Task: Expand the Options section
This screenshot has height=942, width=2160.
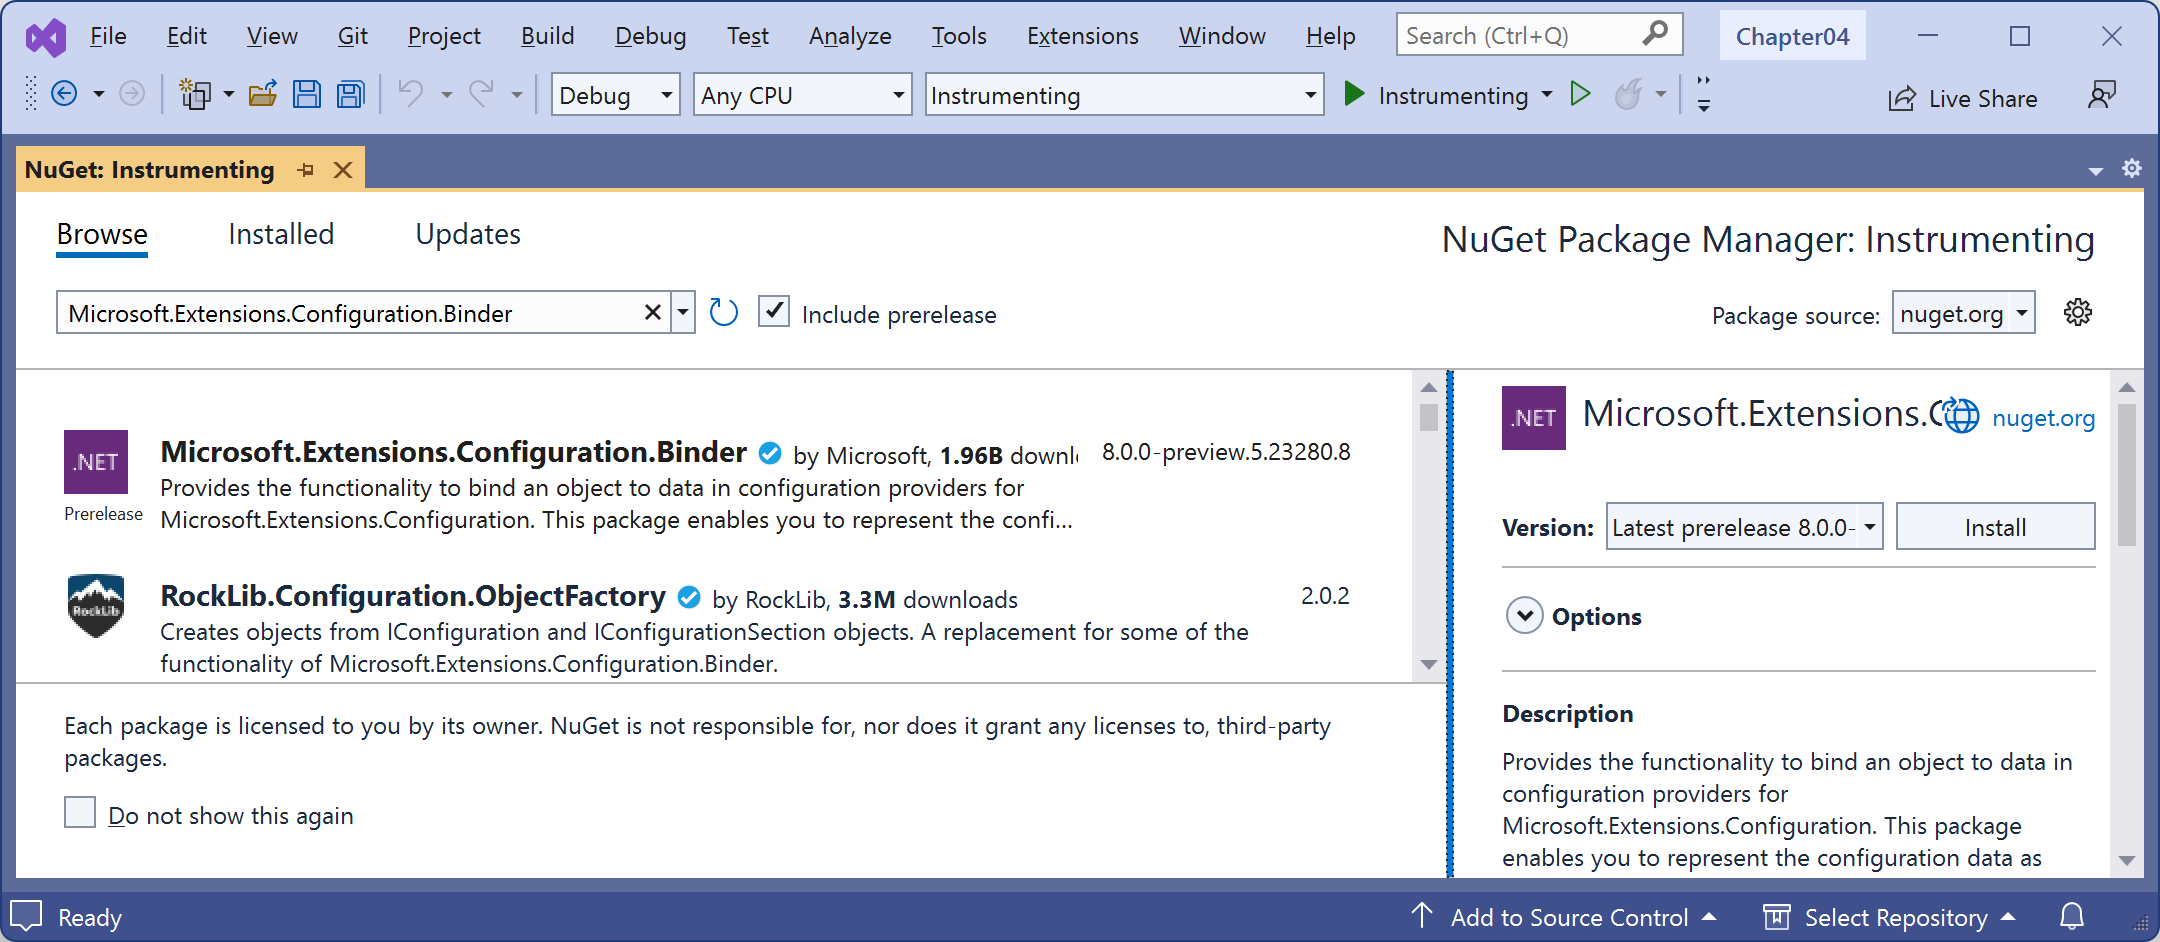Action: coord(1525,616)
